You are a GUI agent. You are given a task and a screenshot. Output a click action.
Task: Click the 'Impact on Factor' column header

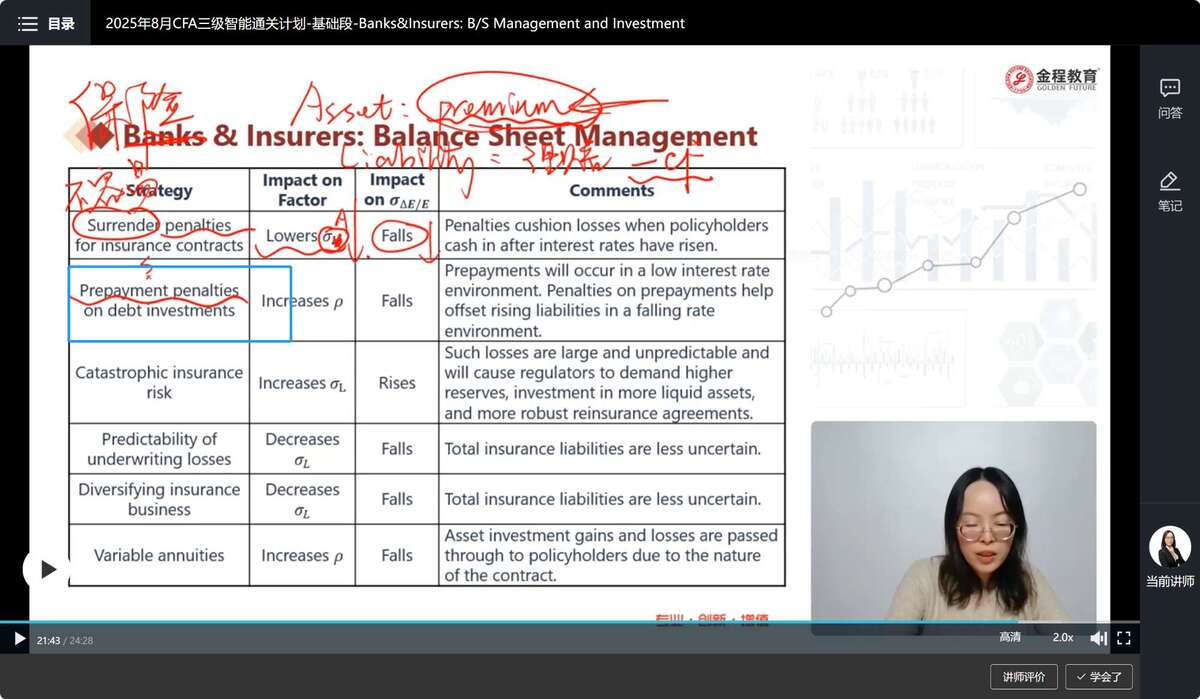(302, 190)
